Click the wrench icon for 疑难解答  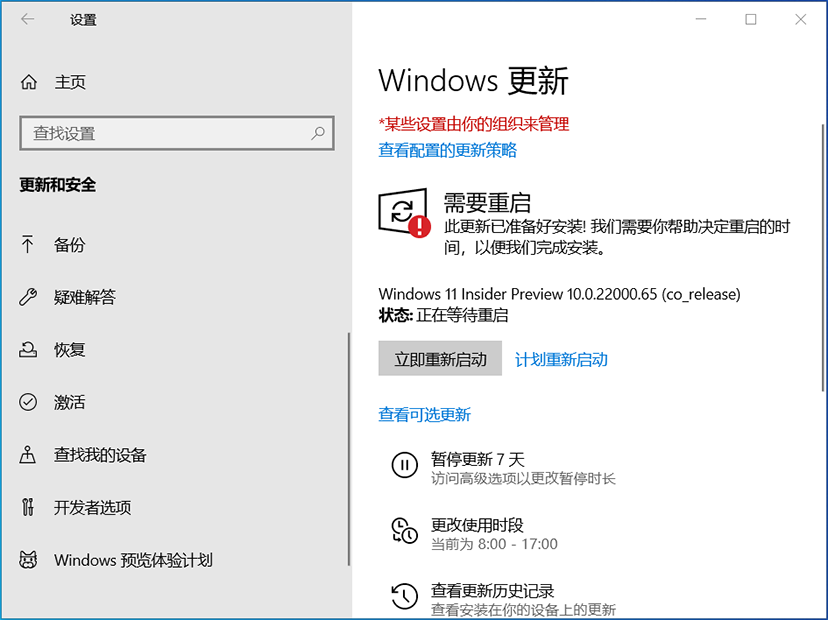(28, 297)
